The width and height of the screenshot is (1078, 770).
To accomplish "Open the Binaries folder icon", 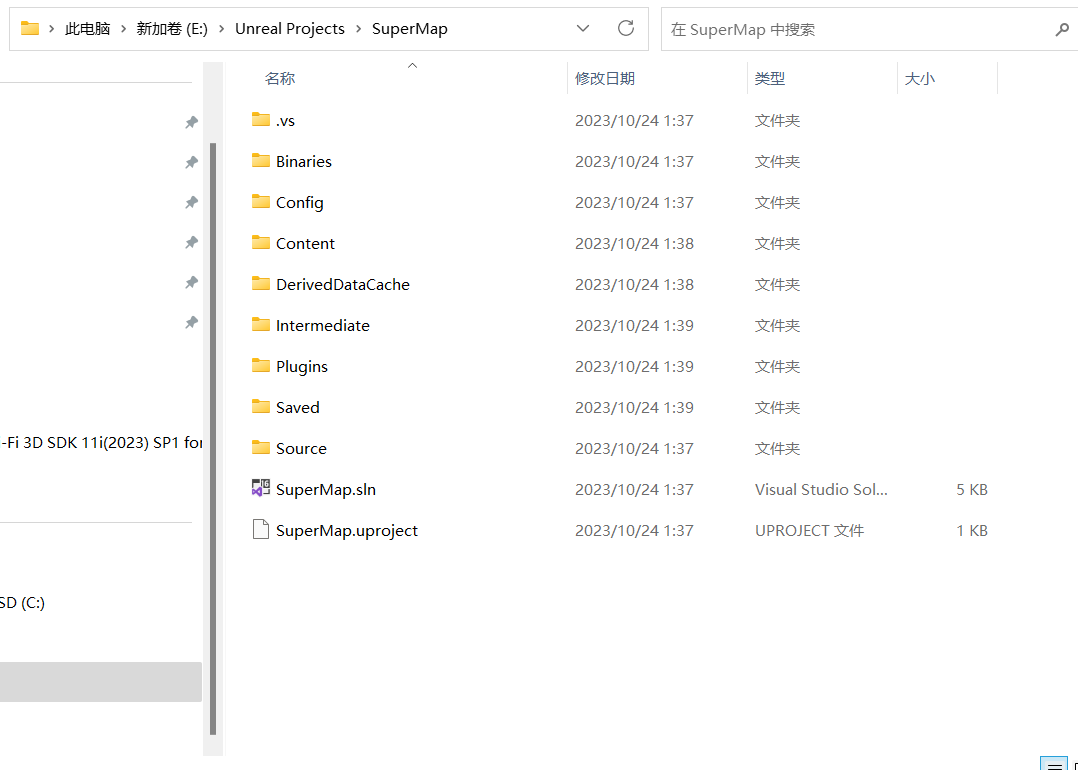I will [261, 161].
